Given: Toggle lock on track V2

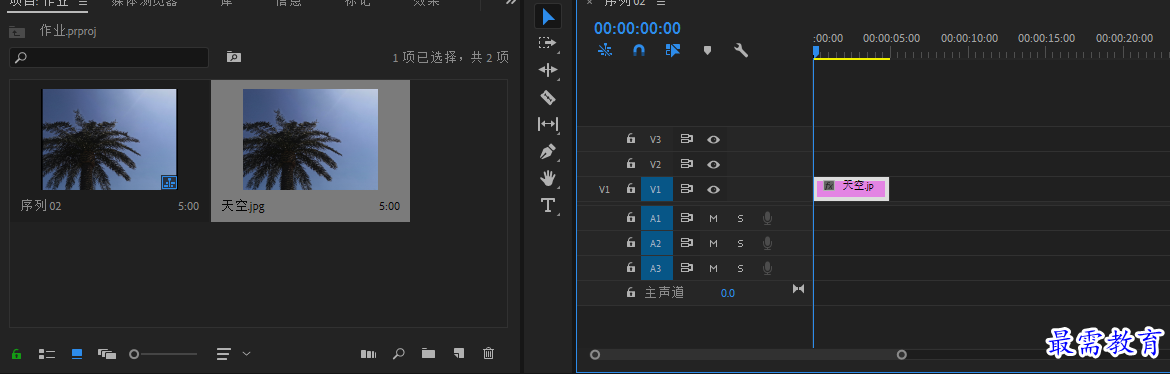Looking at the screenshot, I should (631, 164).
